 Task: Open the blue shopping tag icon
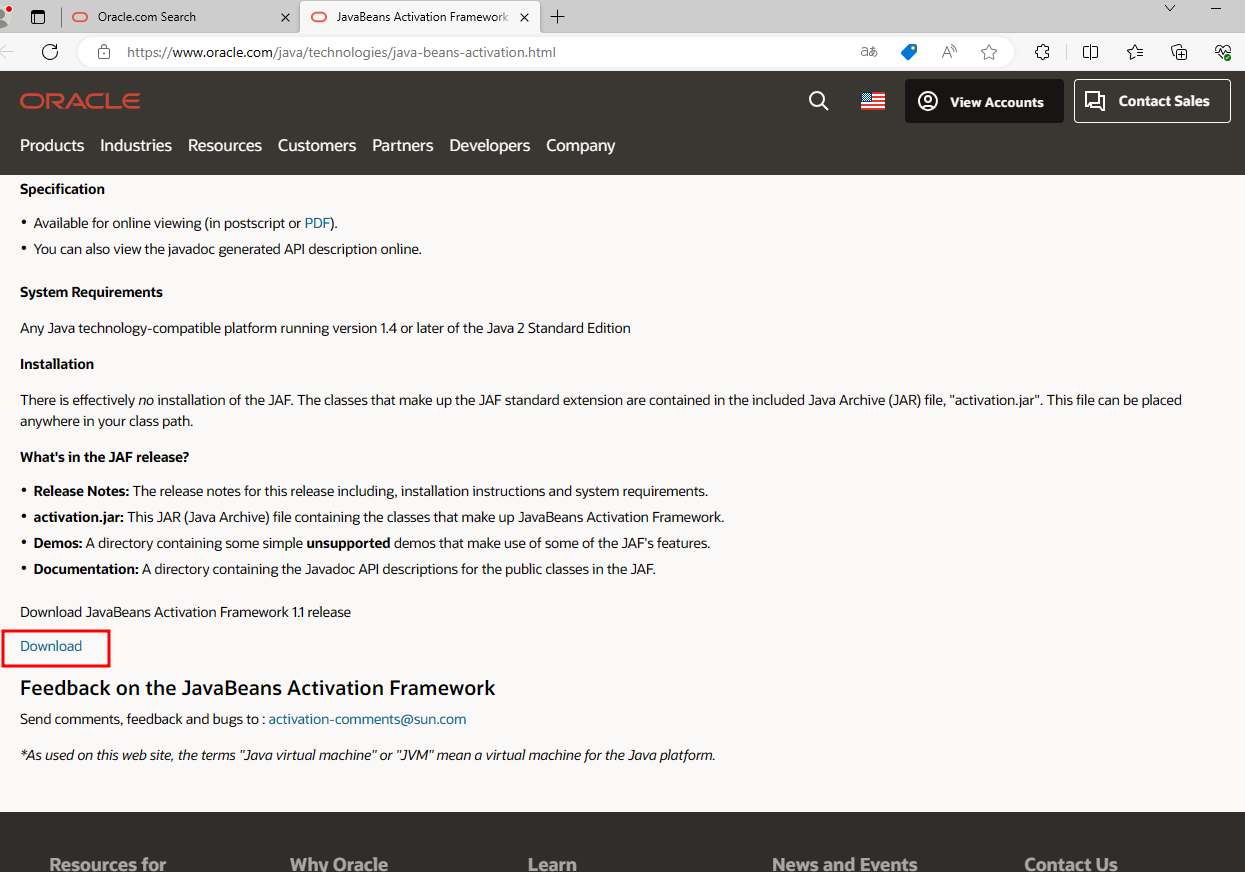coord(909,52)
